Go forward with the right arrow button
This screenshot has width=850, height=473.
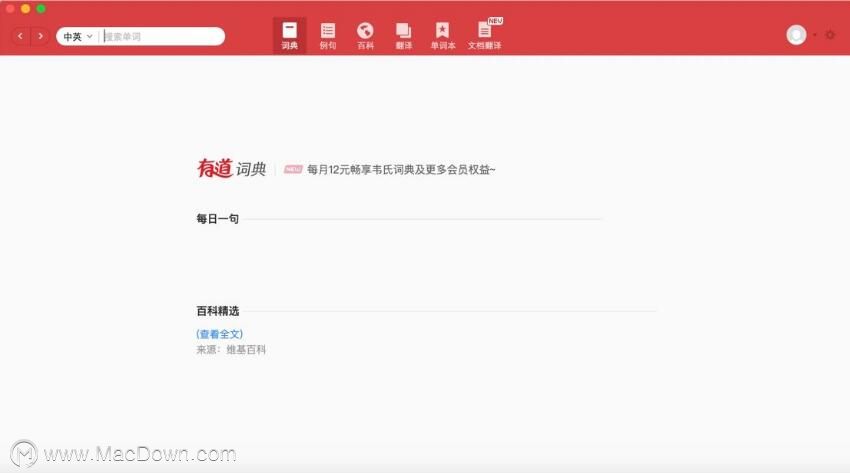coord(40,36)
